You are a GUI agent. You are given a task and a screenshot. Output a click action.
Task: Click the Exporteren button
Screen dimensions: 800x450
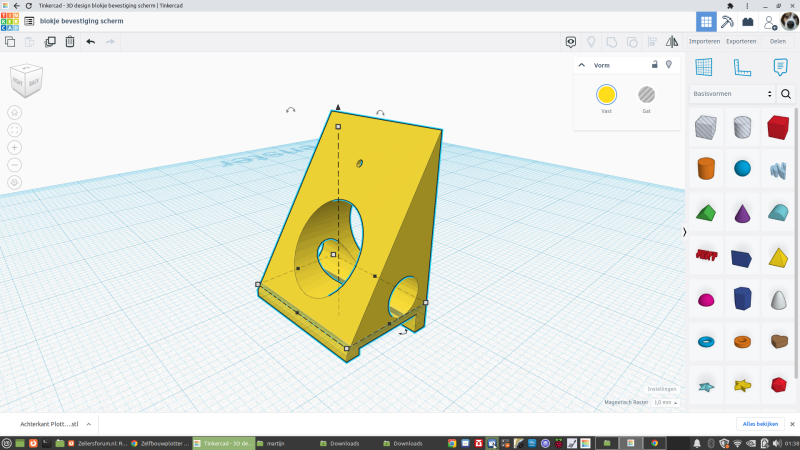point(741,41)
